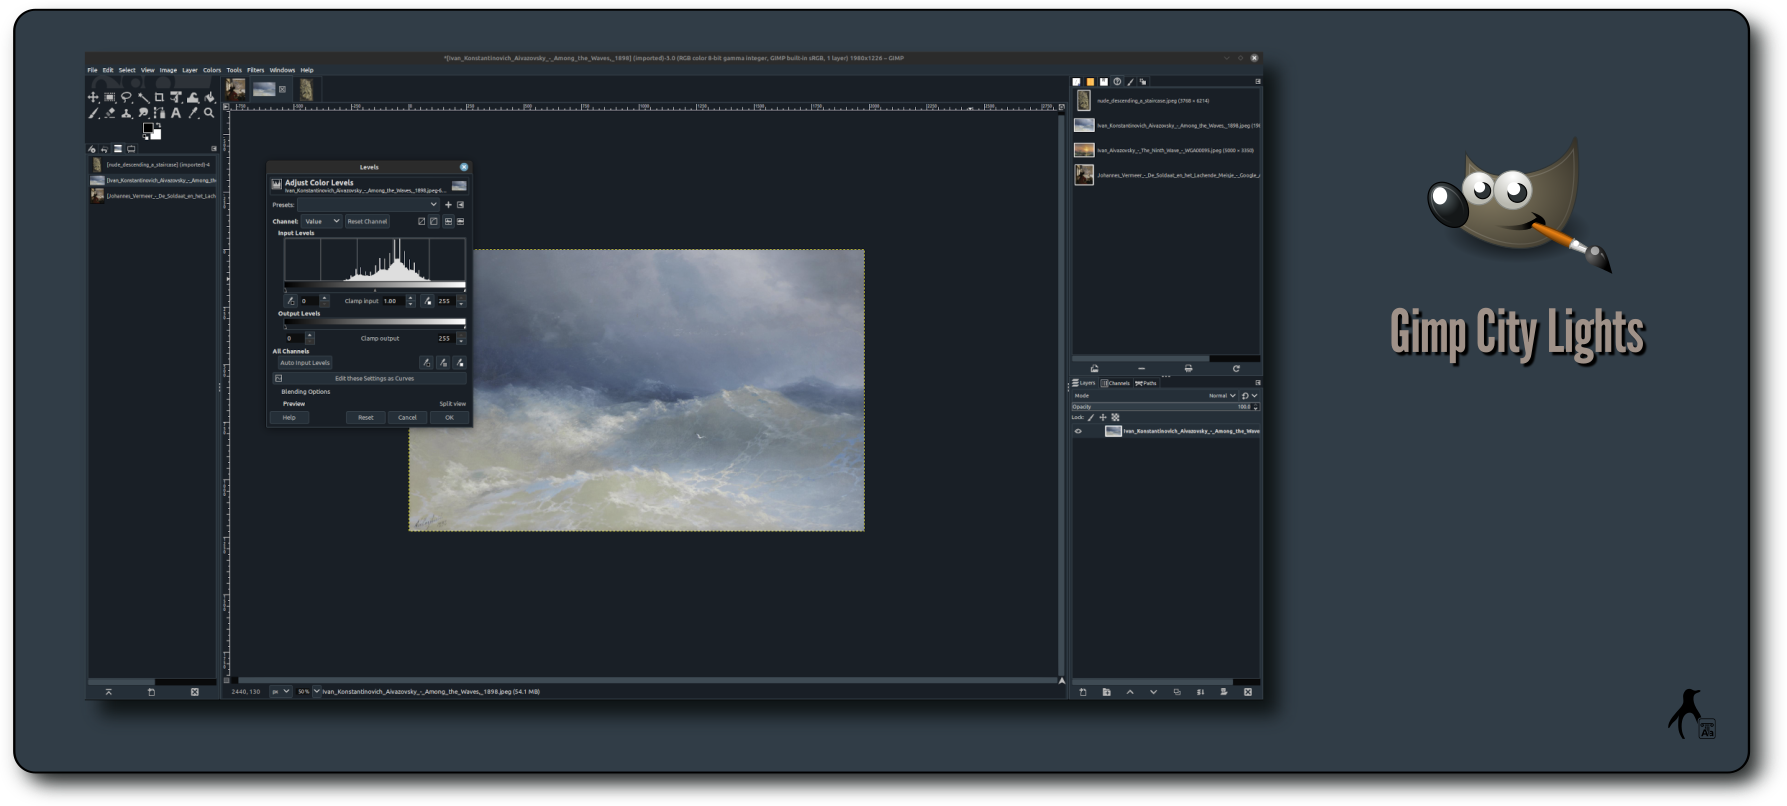Click Reset button in Levels dialog

click(366, 417)
